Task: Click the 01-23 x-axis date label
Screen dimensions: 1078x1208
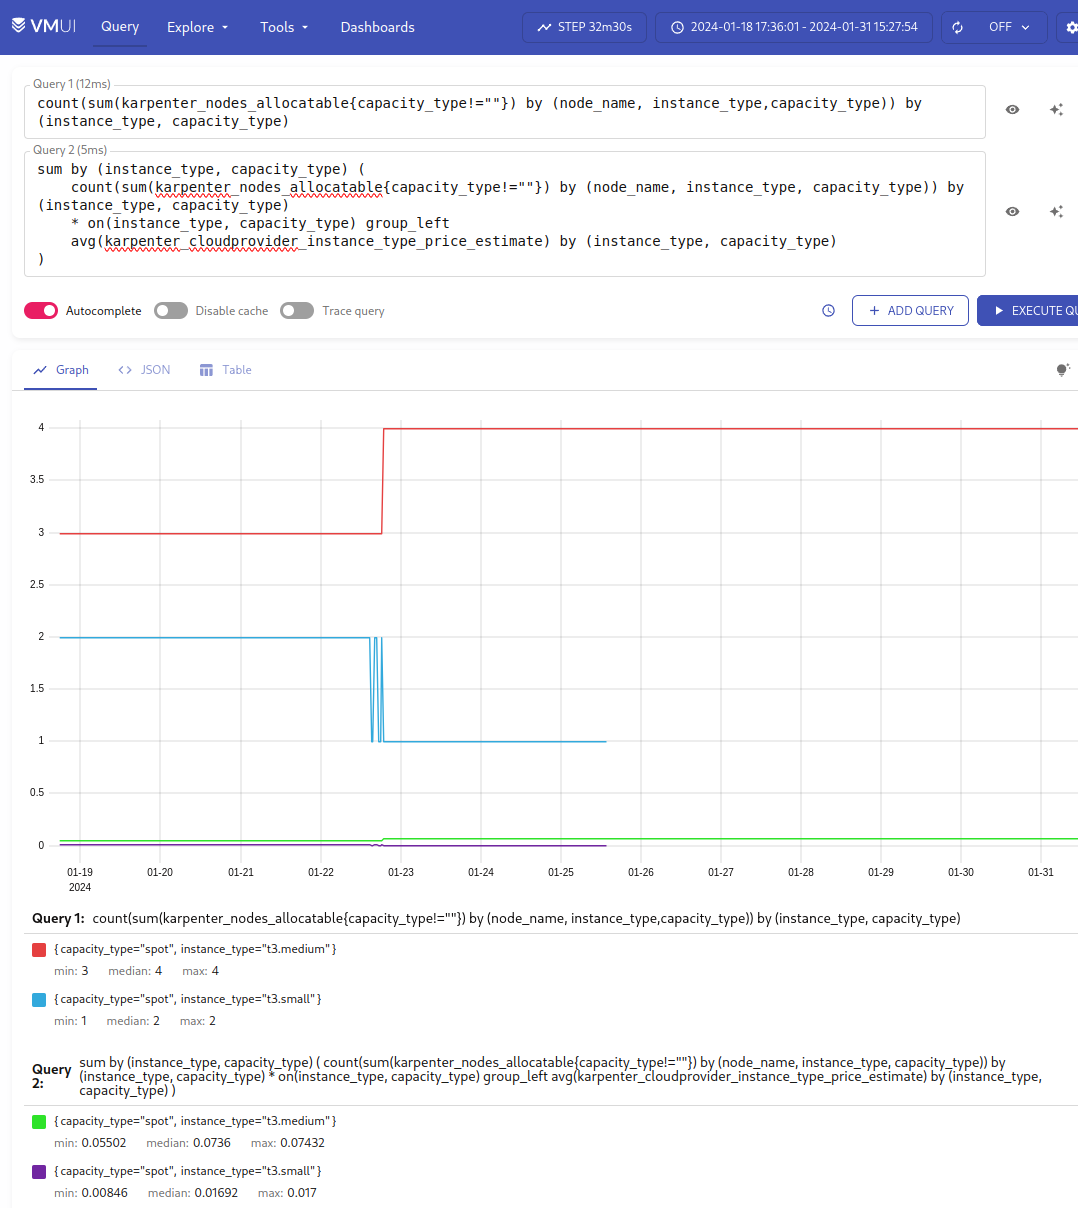Action: (x=401, y=873)
